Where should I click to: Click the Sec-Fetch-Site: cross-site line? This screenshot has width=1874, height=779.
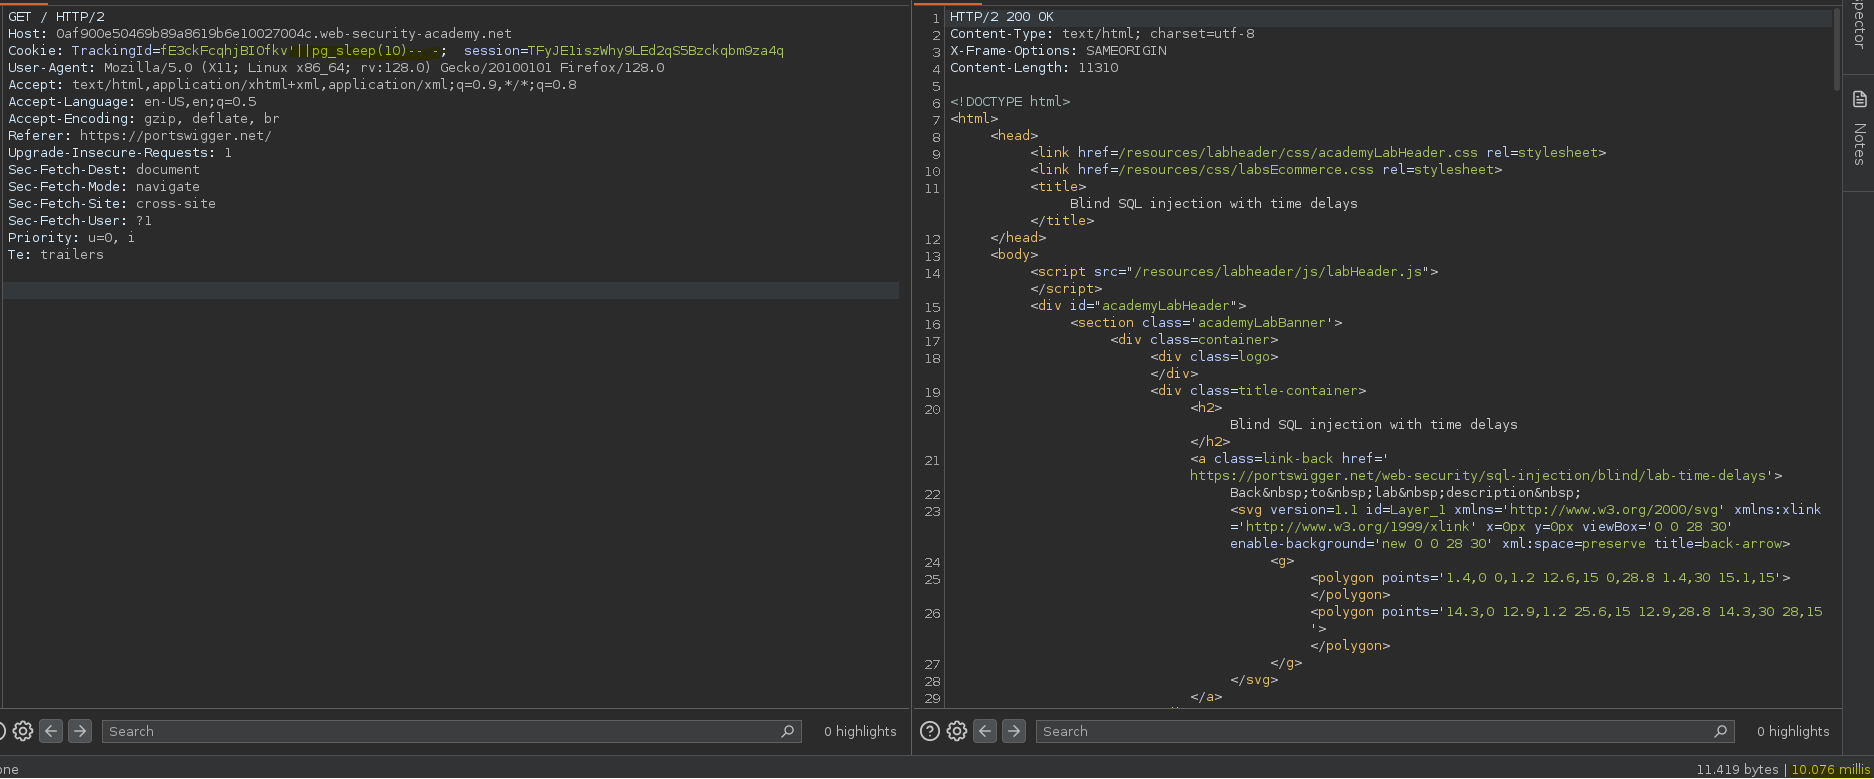[112, 204]
